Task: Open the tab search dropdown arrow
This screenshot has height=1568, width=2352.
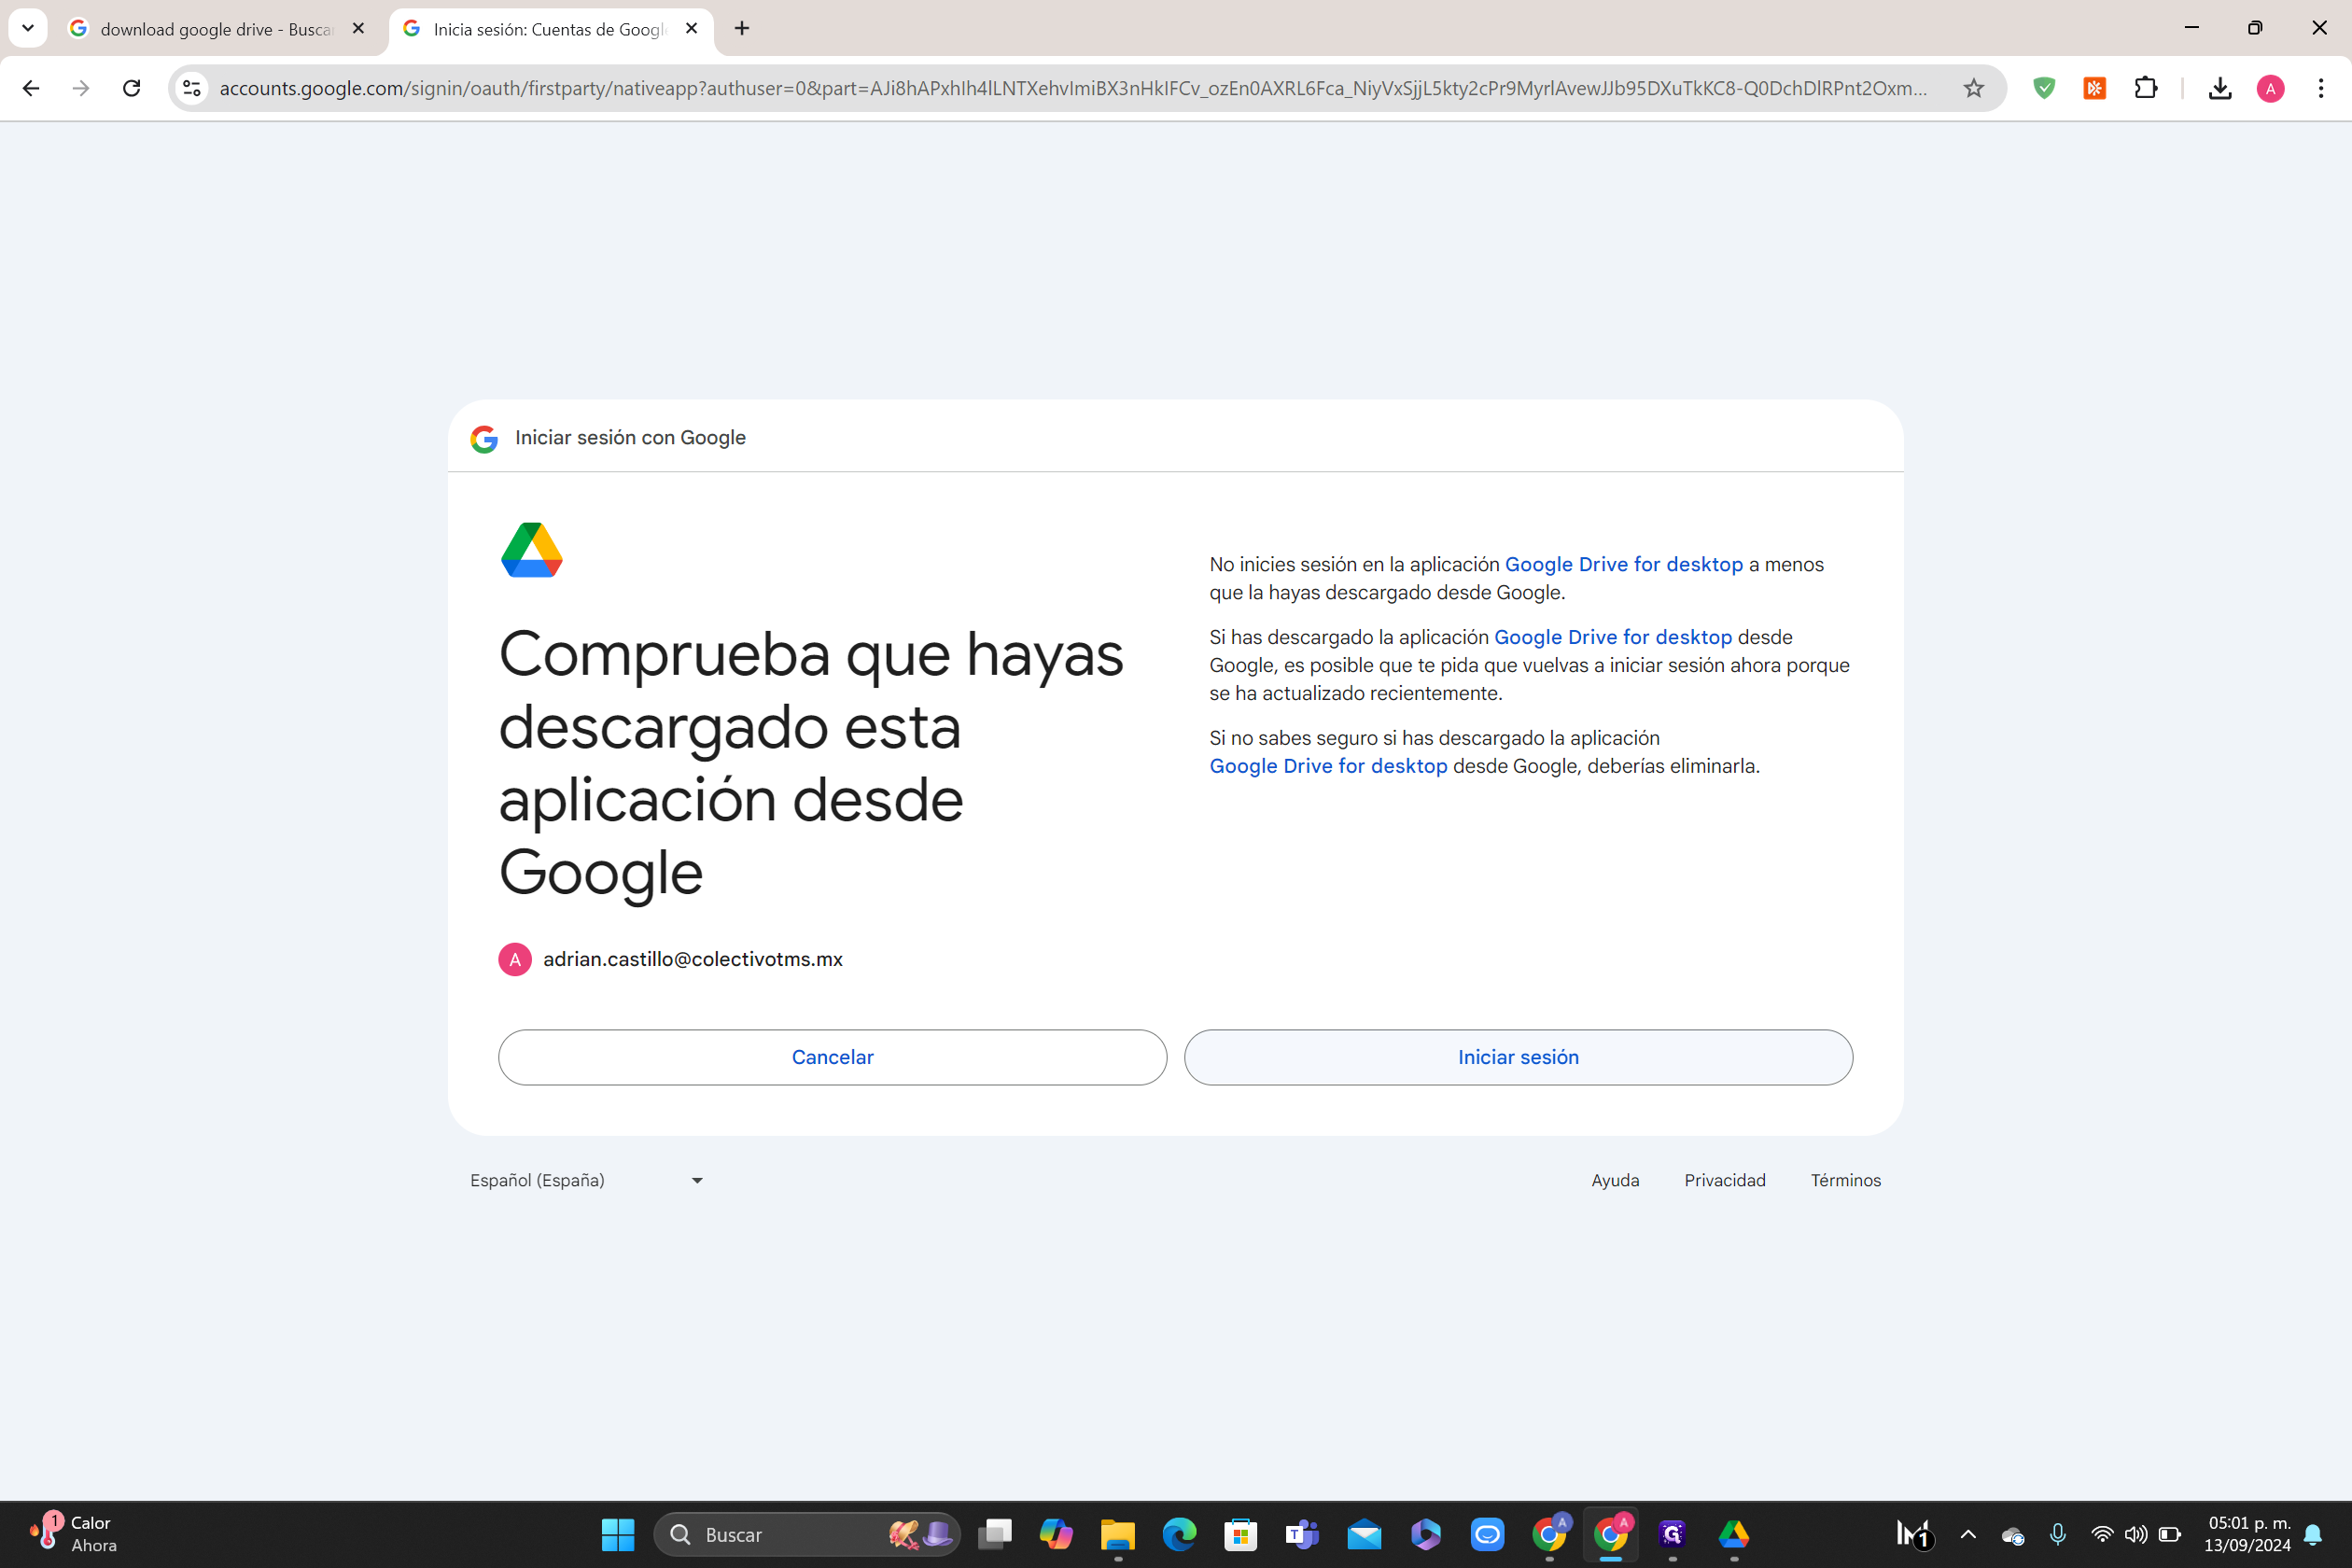Action: click(28, 28)
